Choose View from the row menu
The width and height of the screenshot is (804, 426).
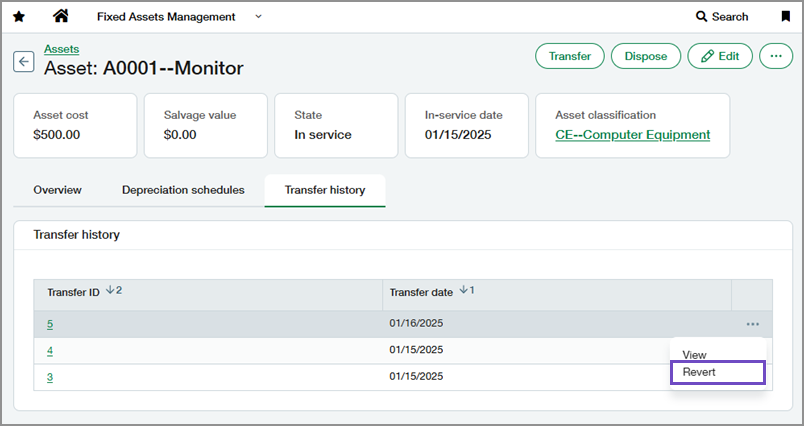pyautogui.click(x=694, y=355)
